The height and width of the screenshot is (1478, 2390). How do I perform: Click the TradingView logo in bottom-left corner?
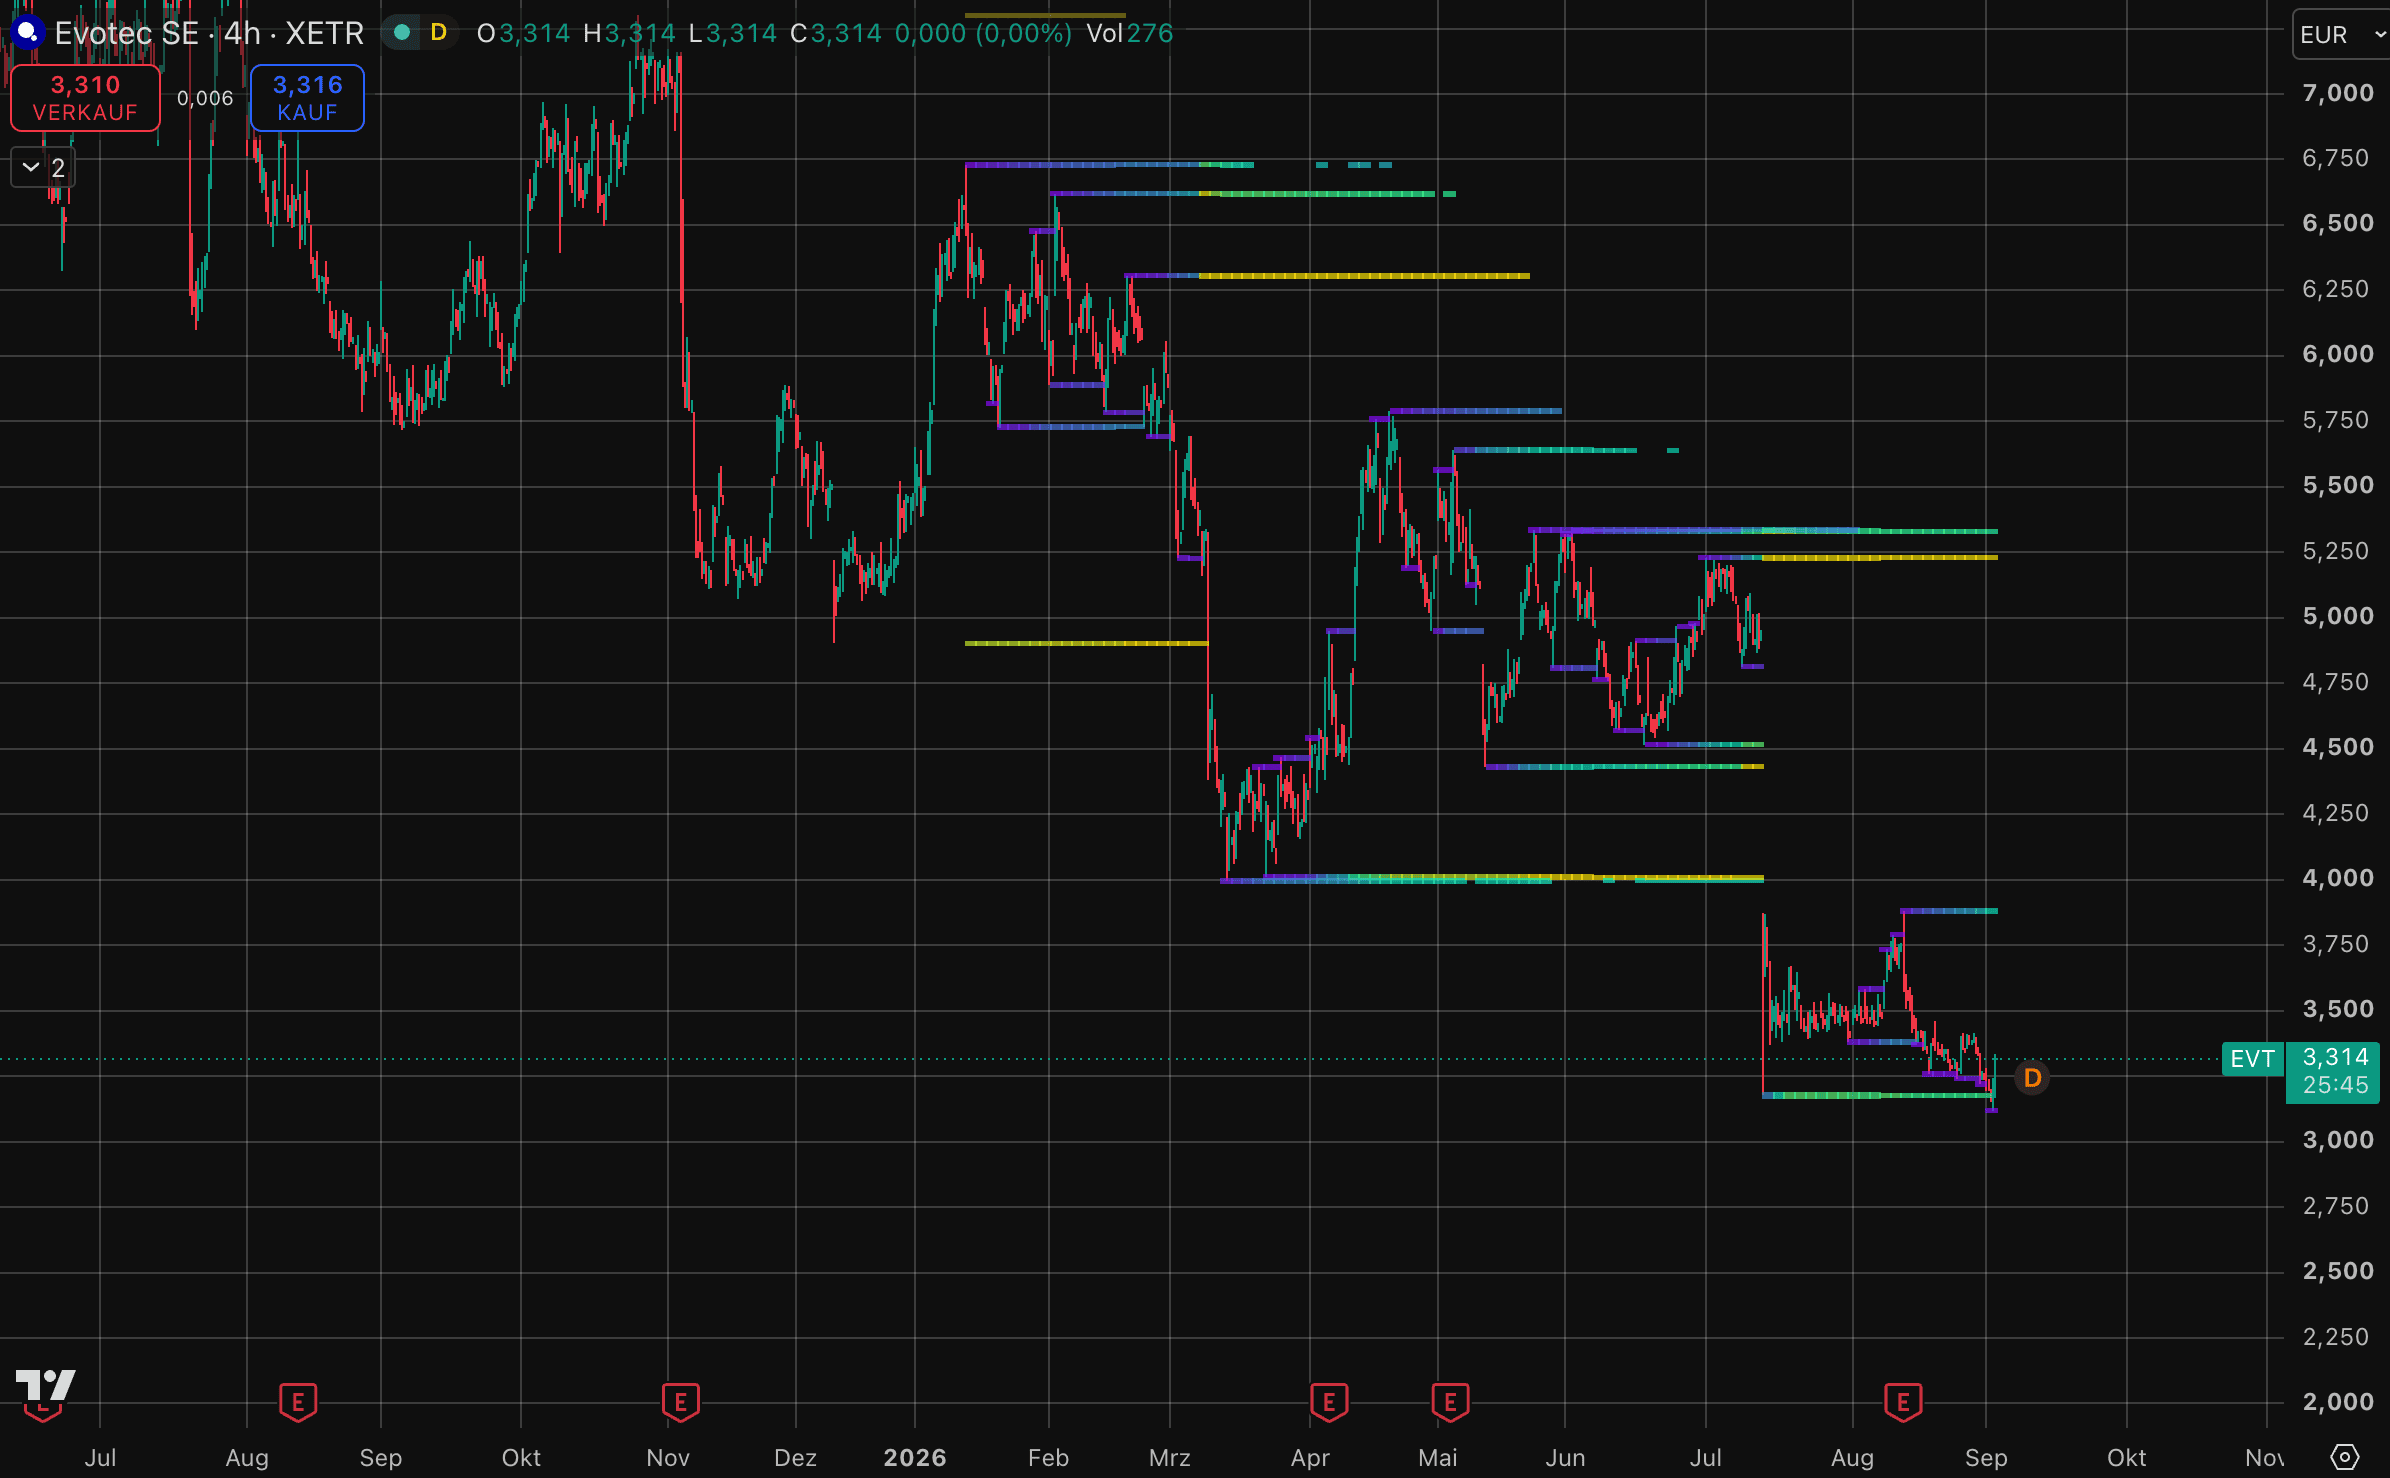(45, 1385)
